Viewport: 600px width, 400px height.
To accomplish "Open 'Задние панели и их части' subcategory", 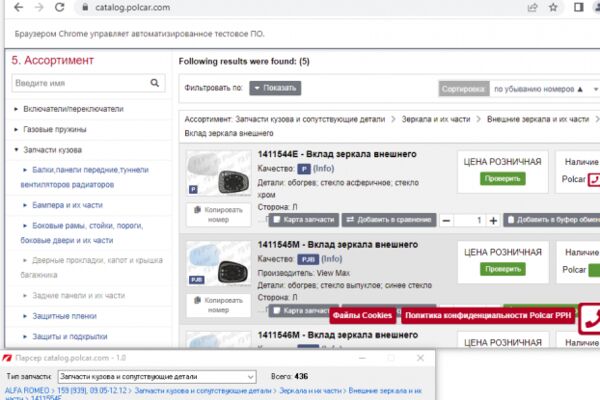I will pyautogui.click(x=78, y=296).
